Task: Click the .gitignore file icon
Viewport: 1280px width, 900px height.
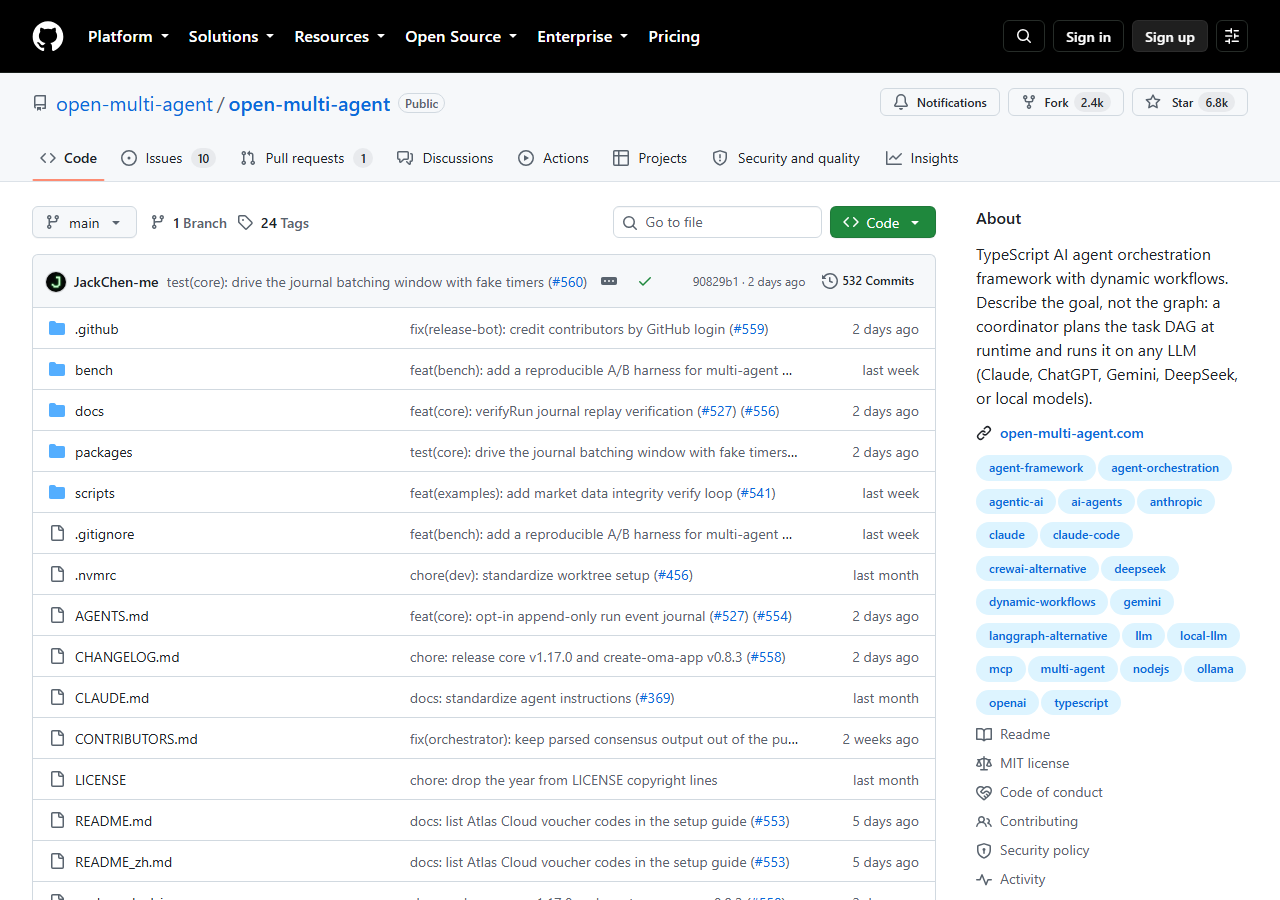Action: click(x=57, y=534)
